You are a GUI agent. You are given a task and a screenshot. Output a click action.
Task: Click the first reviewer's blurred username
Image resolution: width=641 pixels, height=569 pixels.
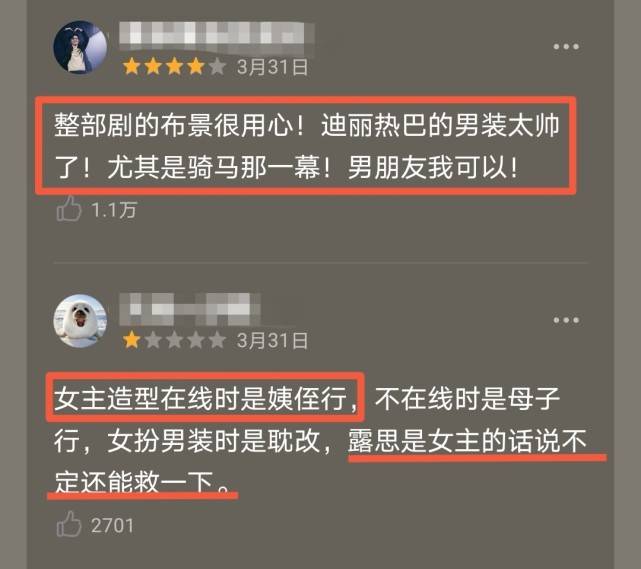pos(217,34)
